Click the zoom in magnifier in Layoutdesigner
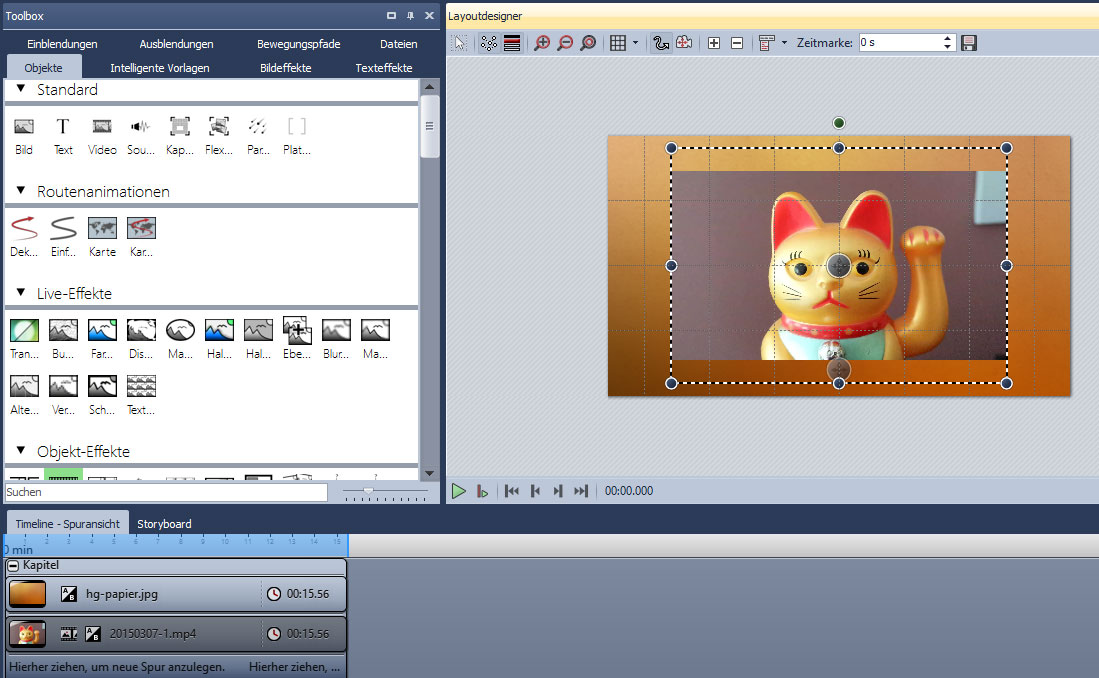 tap(542, 43)
